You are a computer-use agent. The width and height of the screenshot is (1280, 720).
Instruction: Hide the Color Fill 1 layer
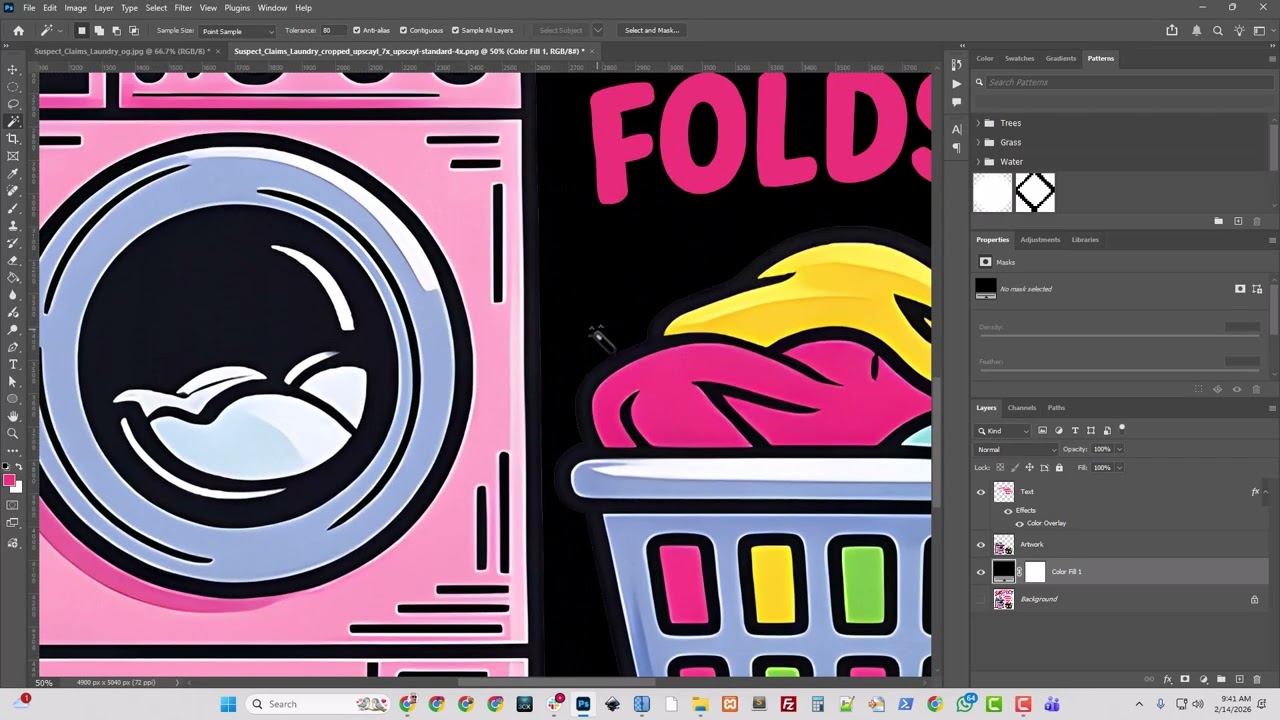[981, 572]
